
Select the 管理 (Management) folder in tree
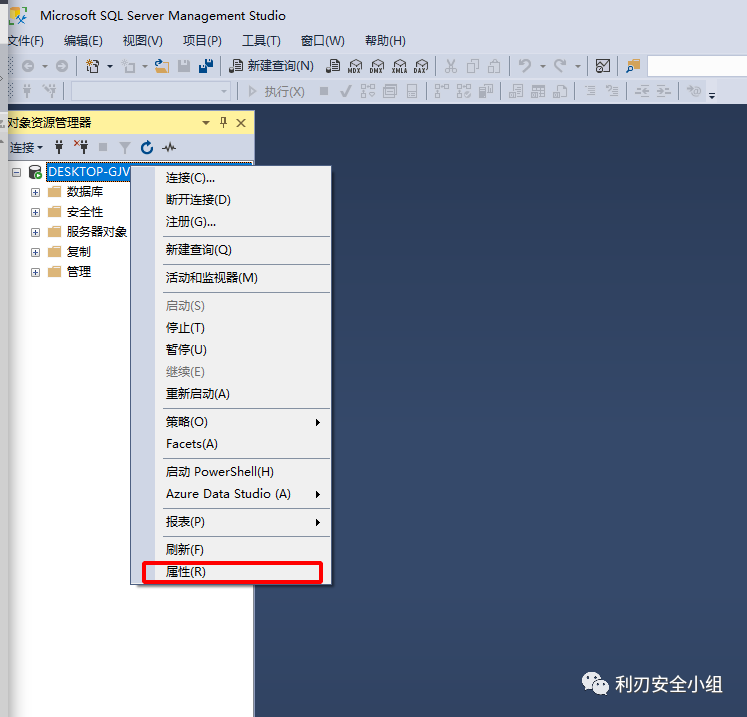click(x=79, y=272)
